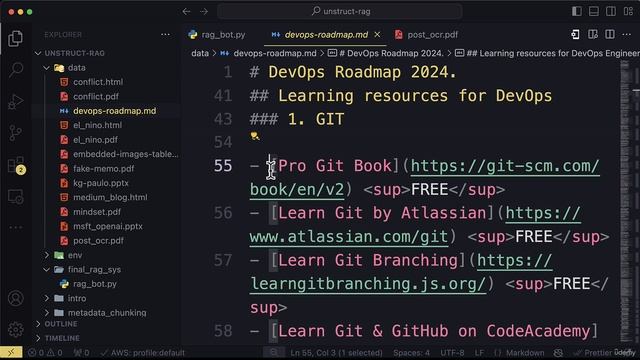640x360 pixels.
Task: Toggle the primary side bar layout icon
Action: 577,11
